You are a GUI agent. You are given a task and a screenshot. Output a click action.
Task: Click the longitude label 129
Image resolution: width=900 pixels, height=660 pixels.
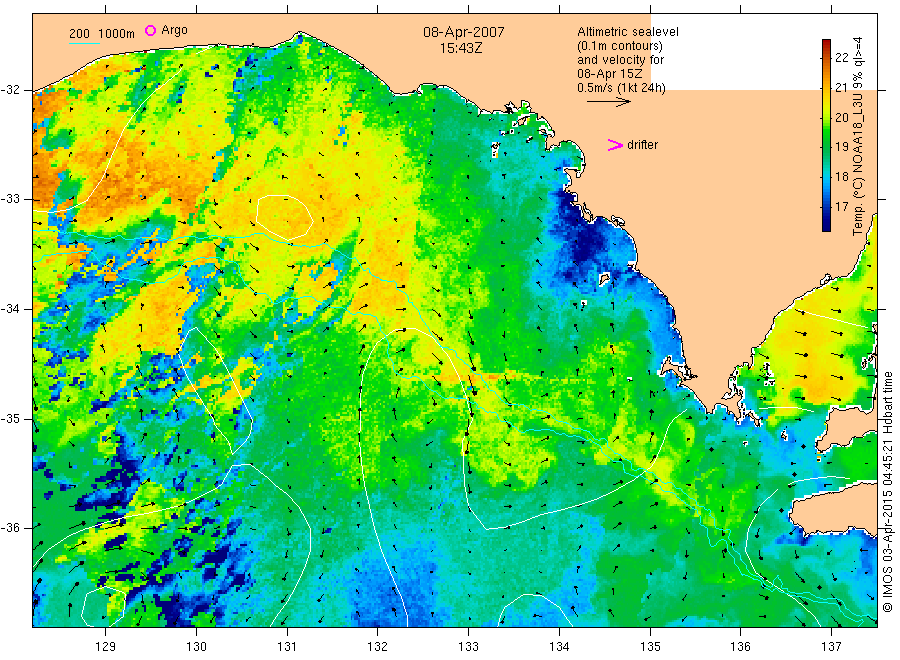pyautogui.click(x=106, y=647)
